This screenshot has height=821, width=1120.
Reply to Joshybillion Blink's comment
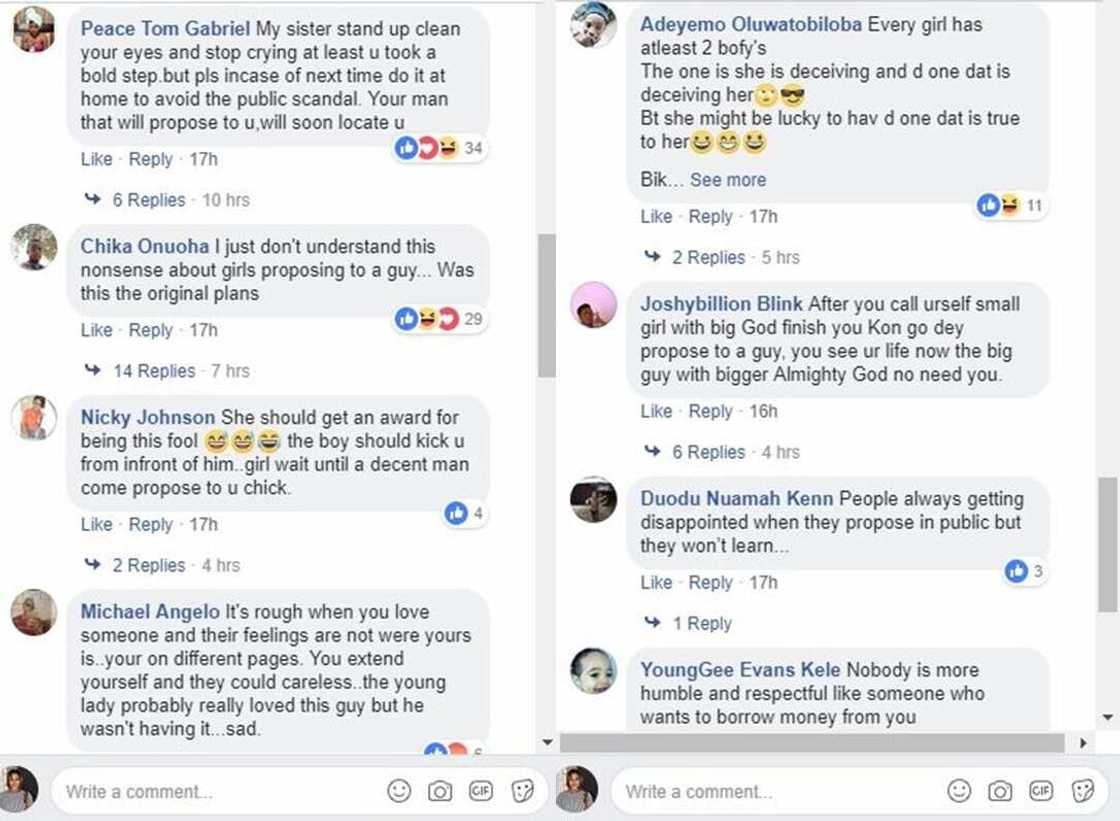(710, 411)
